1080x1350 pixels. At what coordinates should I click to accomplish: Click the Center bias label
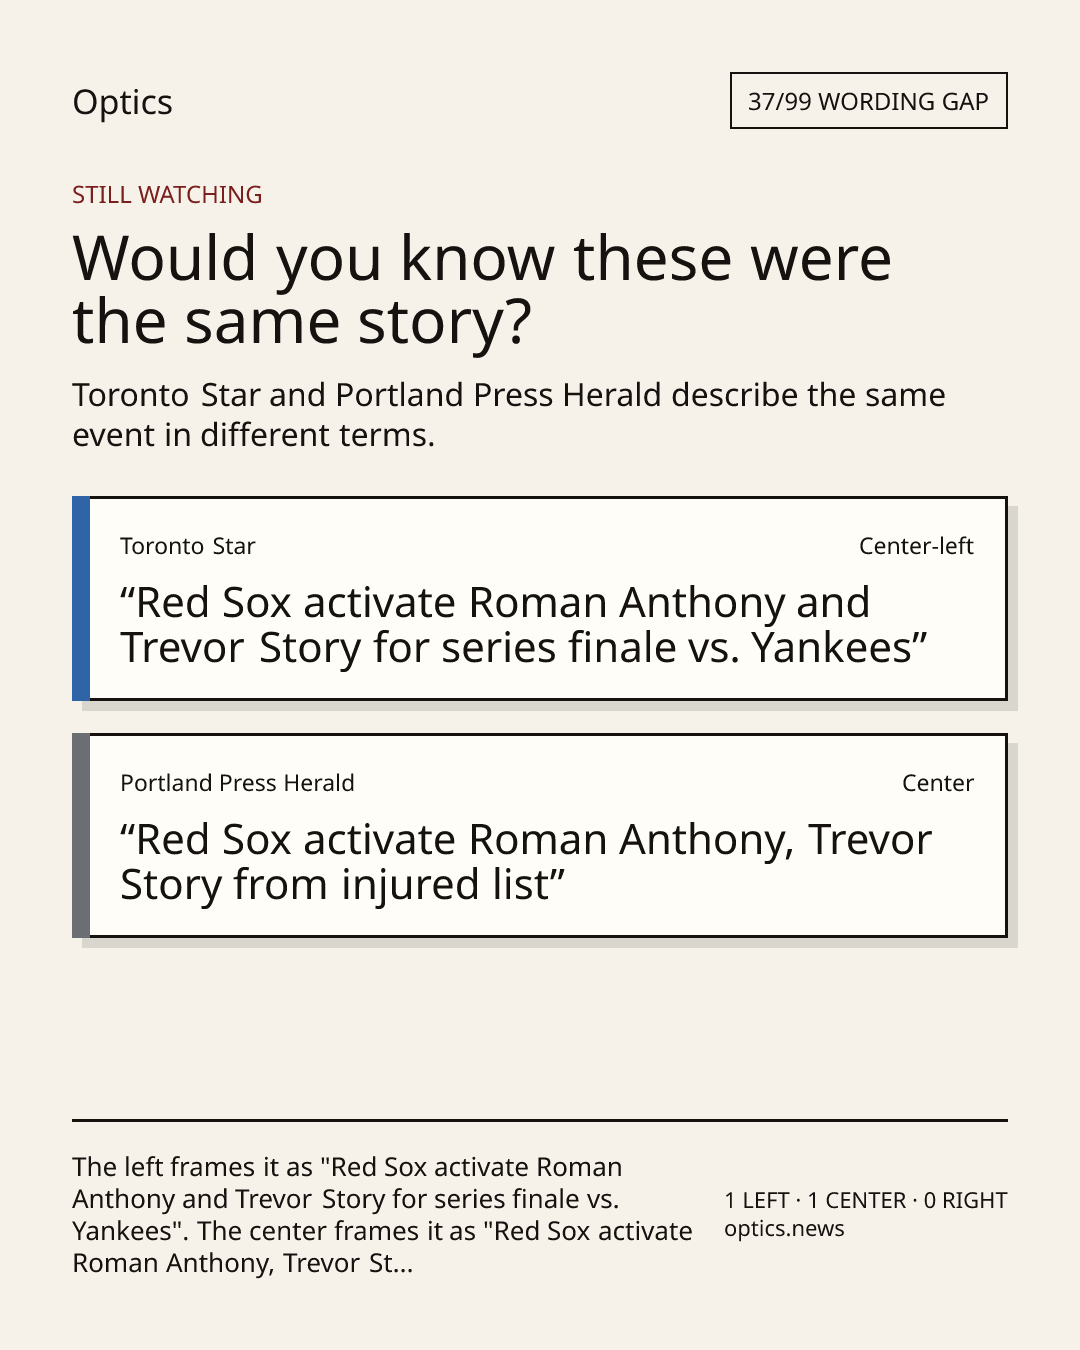pyautogui.click(x=938, y=783)
